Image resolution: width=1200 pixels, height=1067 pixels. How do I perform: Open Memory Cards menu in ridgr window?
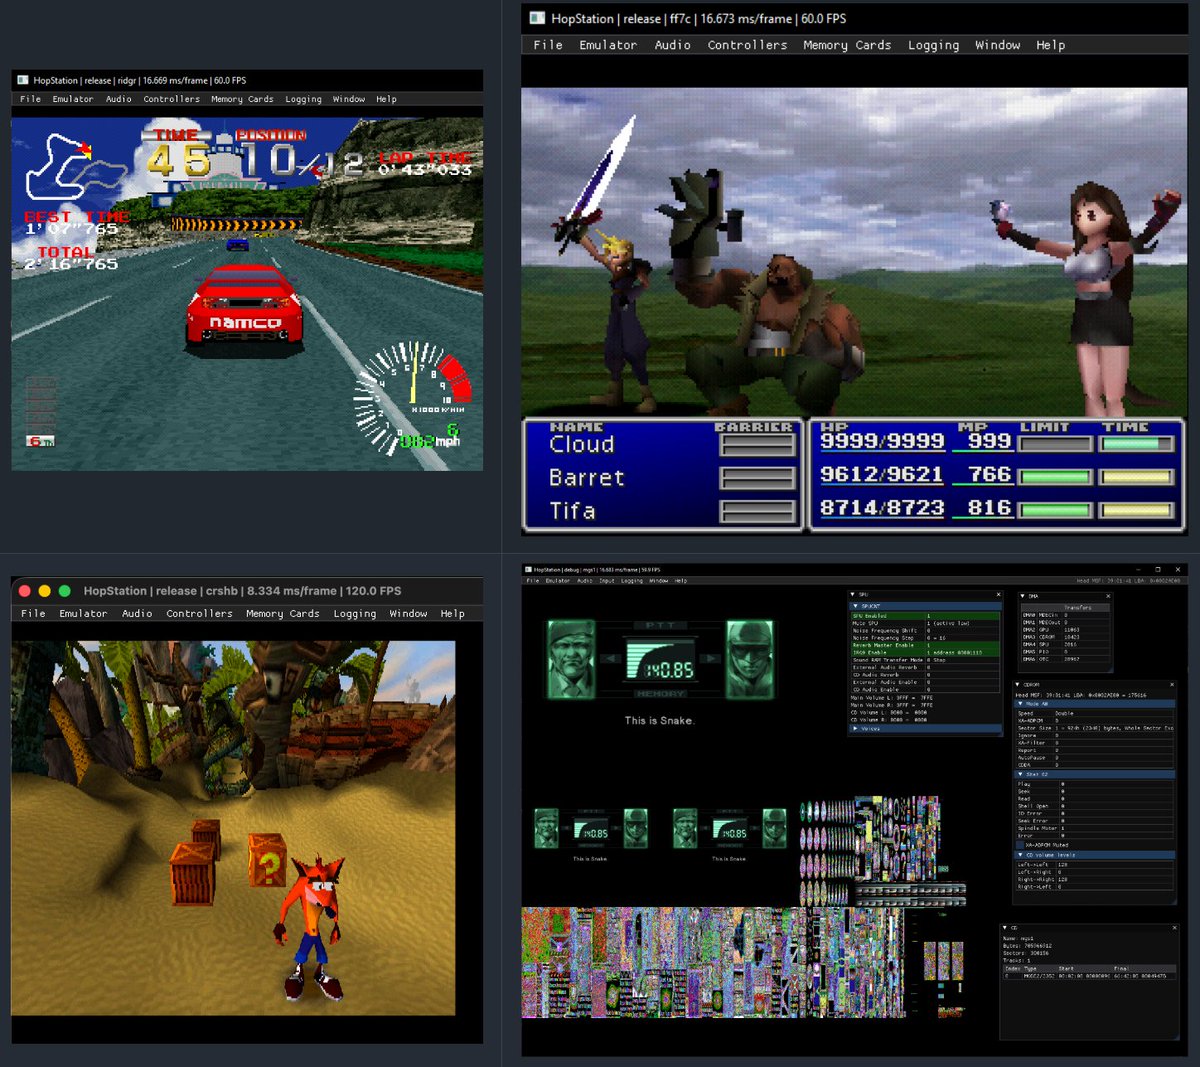[242, 99]
